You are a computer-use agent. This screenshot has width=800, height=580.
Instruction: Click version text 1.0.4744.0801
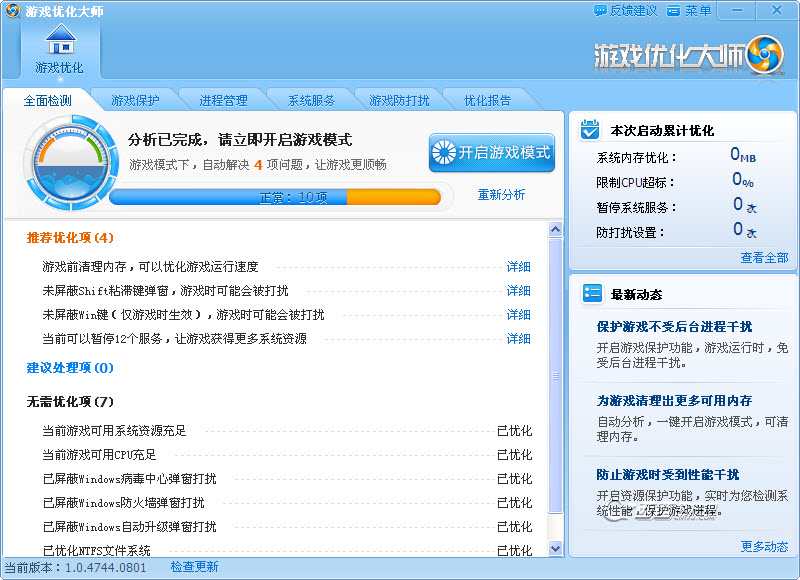(x=106, y=567)
